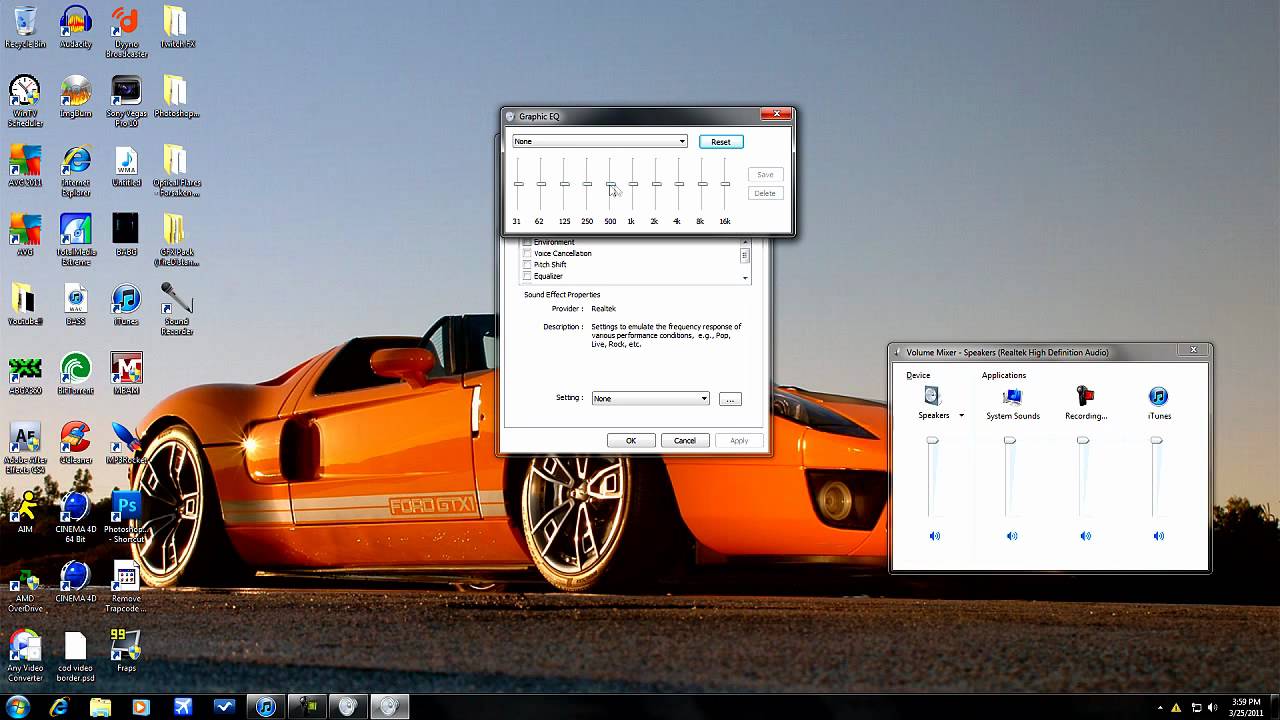Select the CINEMA 4D 64 Bit icon
The image size is (1280, 720).
click(x=76, y=517)
